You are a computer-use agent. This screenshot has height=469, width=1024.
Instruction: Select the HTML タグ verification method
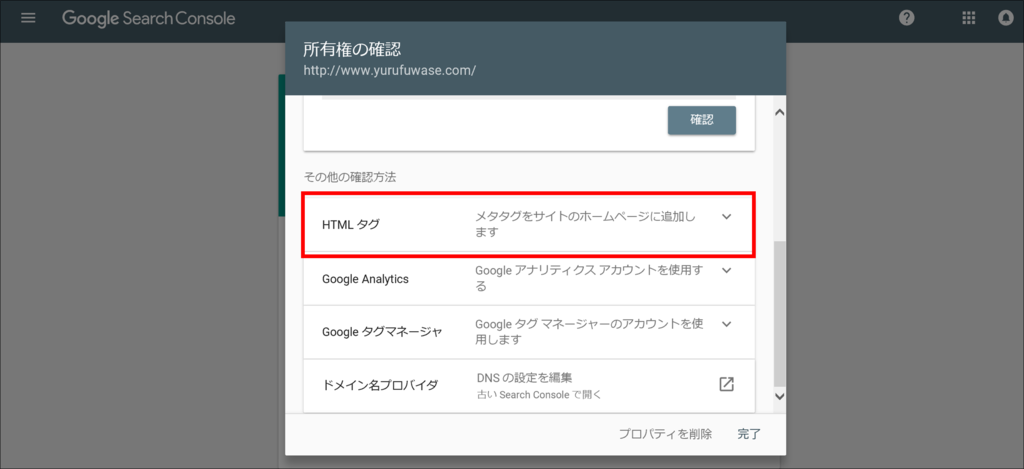tap(529, 225)
